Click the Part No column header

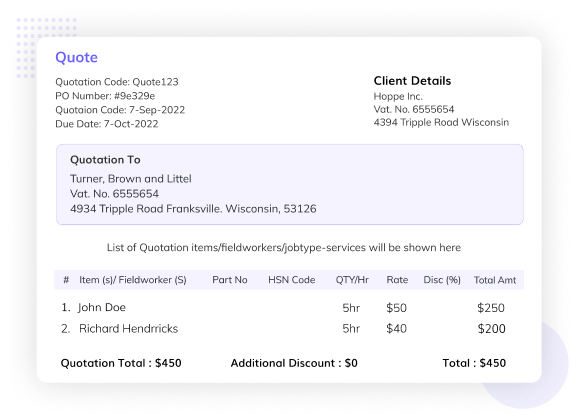pyautogui.click(x=230, y=280)
